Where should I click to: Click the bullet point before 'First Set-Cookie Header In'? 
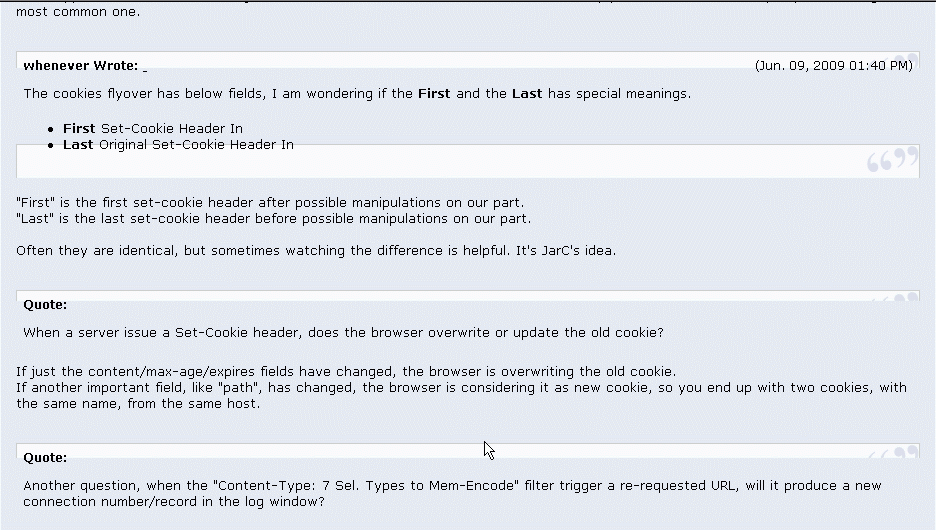51,129
